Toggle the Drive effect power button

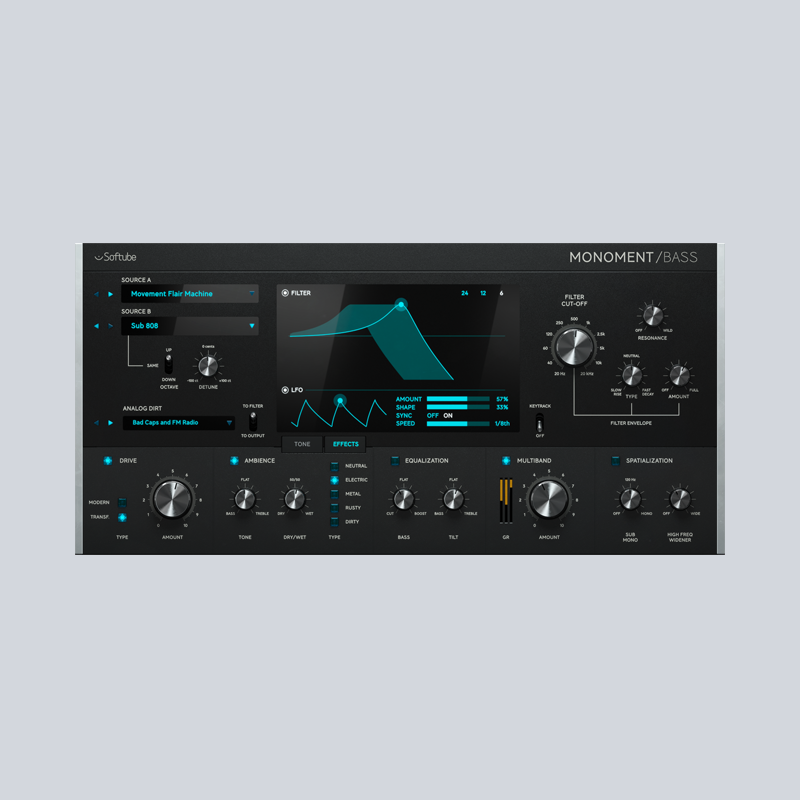[108, 461]
